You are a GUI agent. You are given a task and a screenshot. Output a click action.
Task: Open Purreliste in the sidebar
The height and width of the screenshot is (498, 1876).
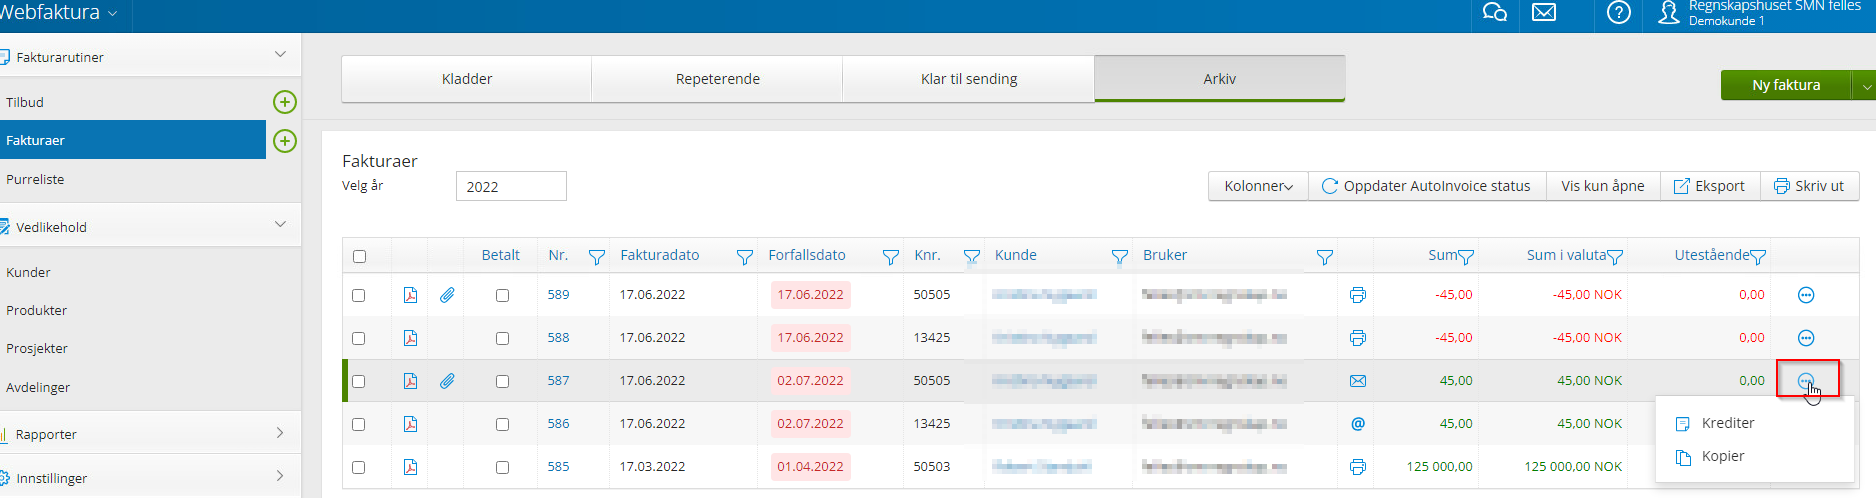35,179
